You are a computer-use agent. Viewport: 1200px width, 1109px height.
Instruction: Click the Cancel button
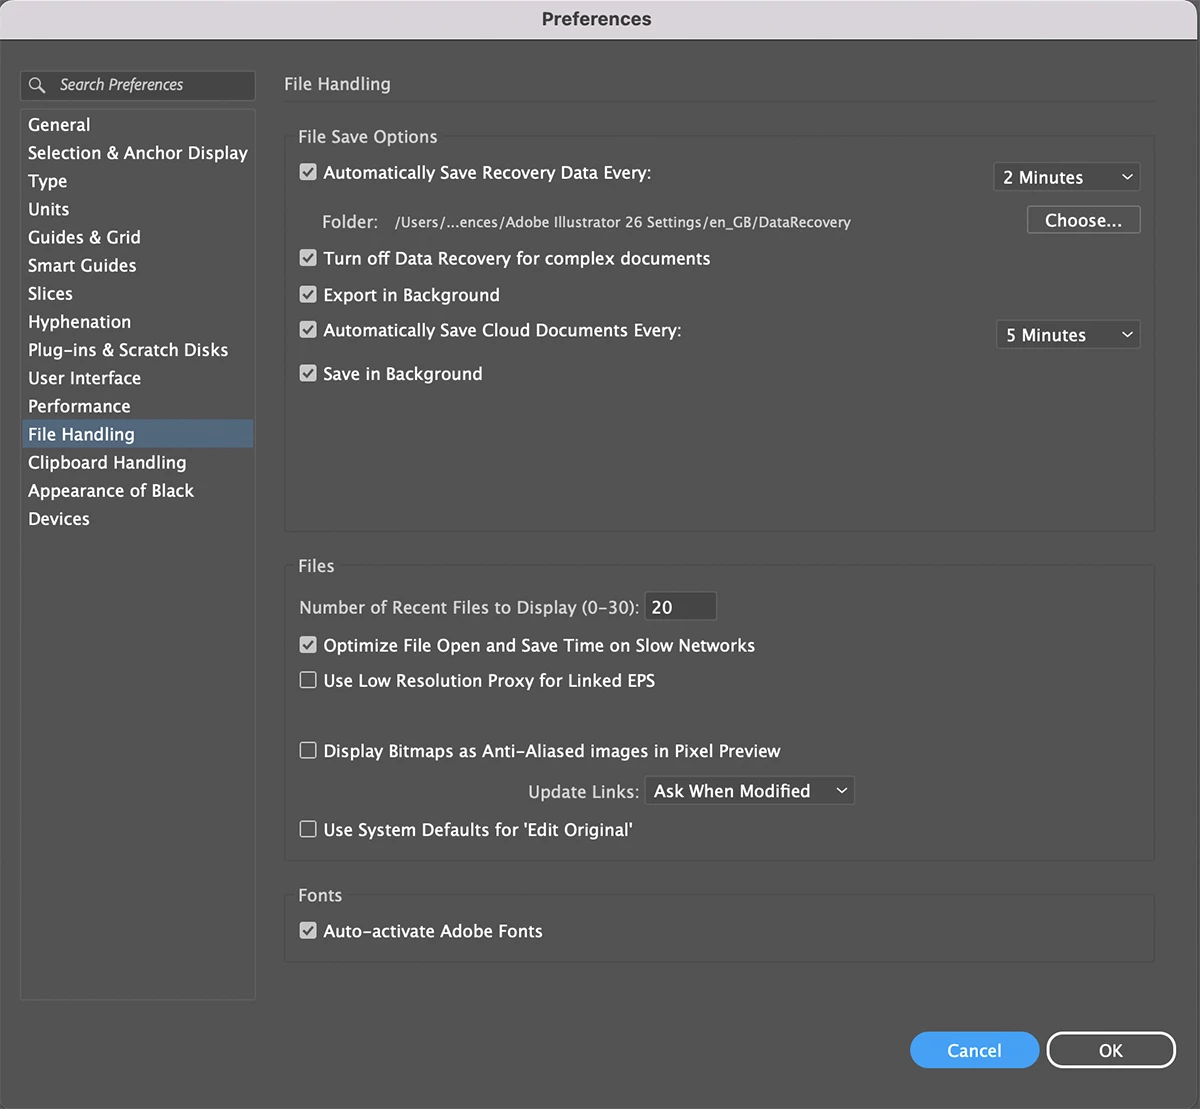(x=974, y=1050)
